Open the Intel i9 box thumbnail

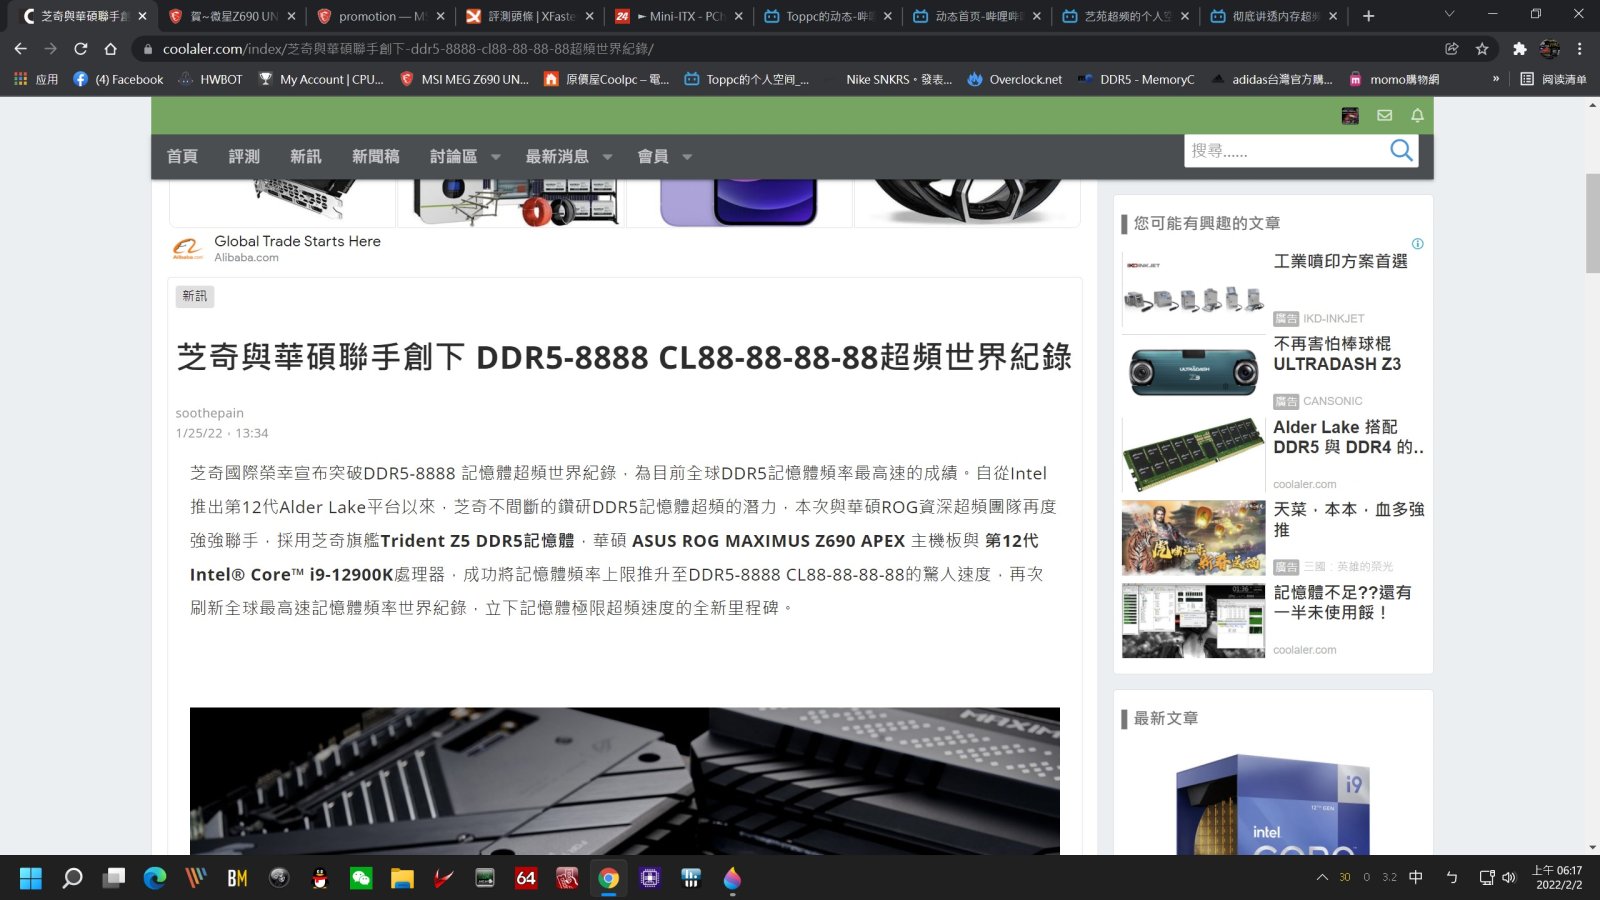tap(1273, 805)
